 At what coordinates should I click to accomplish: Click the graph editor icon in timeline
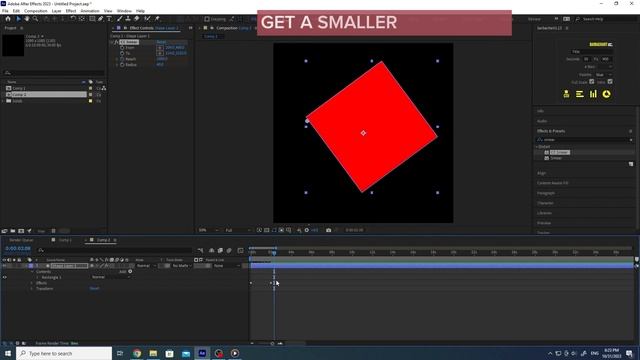tap(240, 250)
